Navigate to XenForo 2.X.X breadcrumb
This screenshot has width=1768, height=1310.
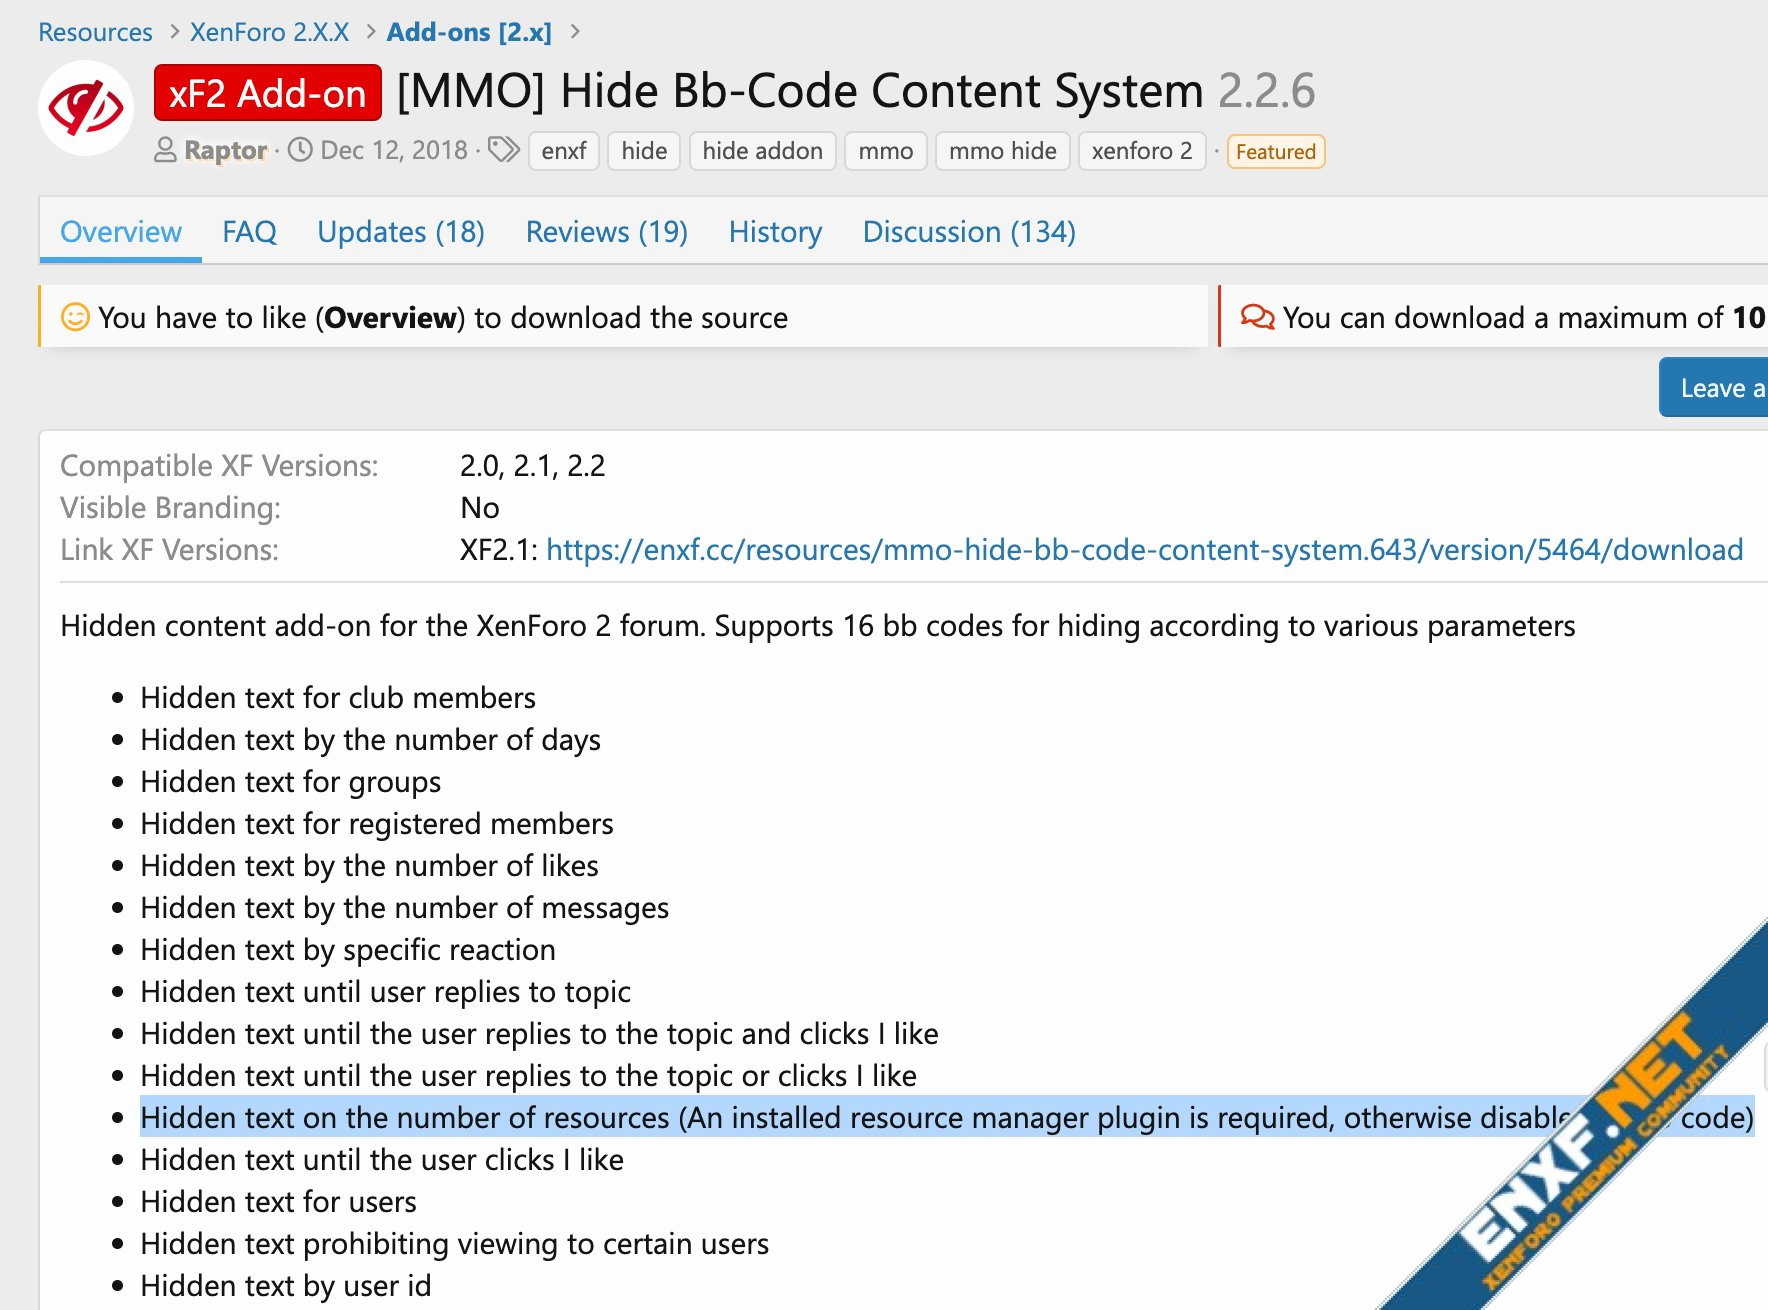[x=269, y=32]
